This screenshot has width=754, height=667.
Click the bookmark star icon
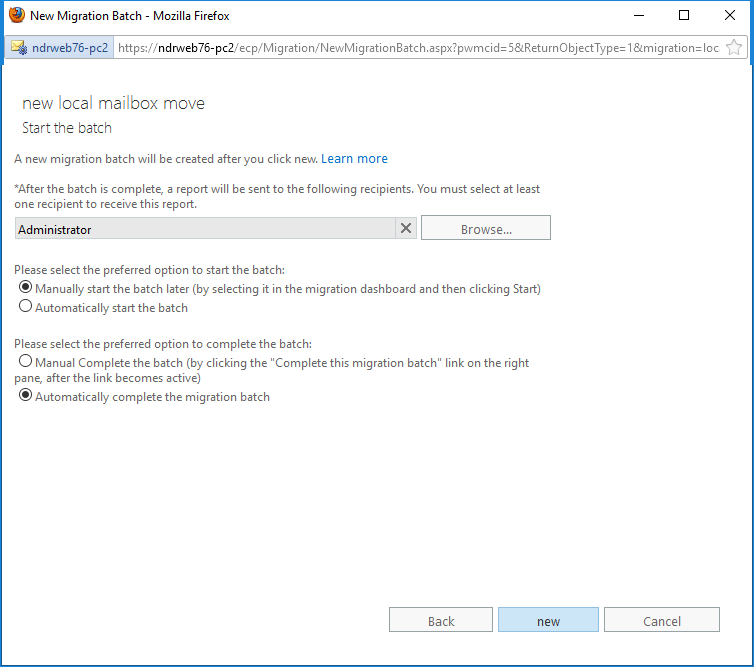(733, 48)
